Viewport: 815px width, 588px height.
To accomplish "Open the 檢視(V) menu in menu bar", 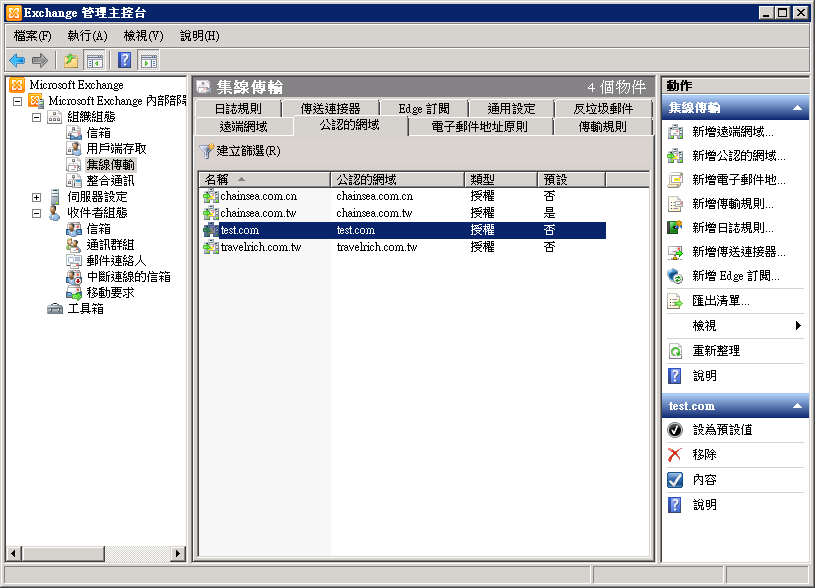I will click(x=143, y=36).
